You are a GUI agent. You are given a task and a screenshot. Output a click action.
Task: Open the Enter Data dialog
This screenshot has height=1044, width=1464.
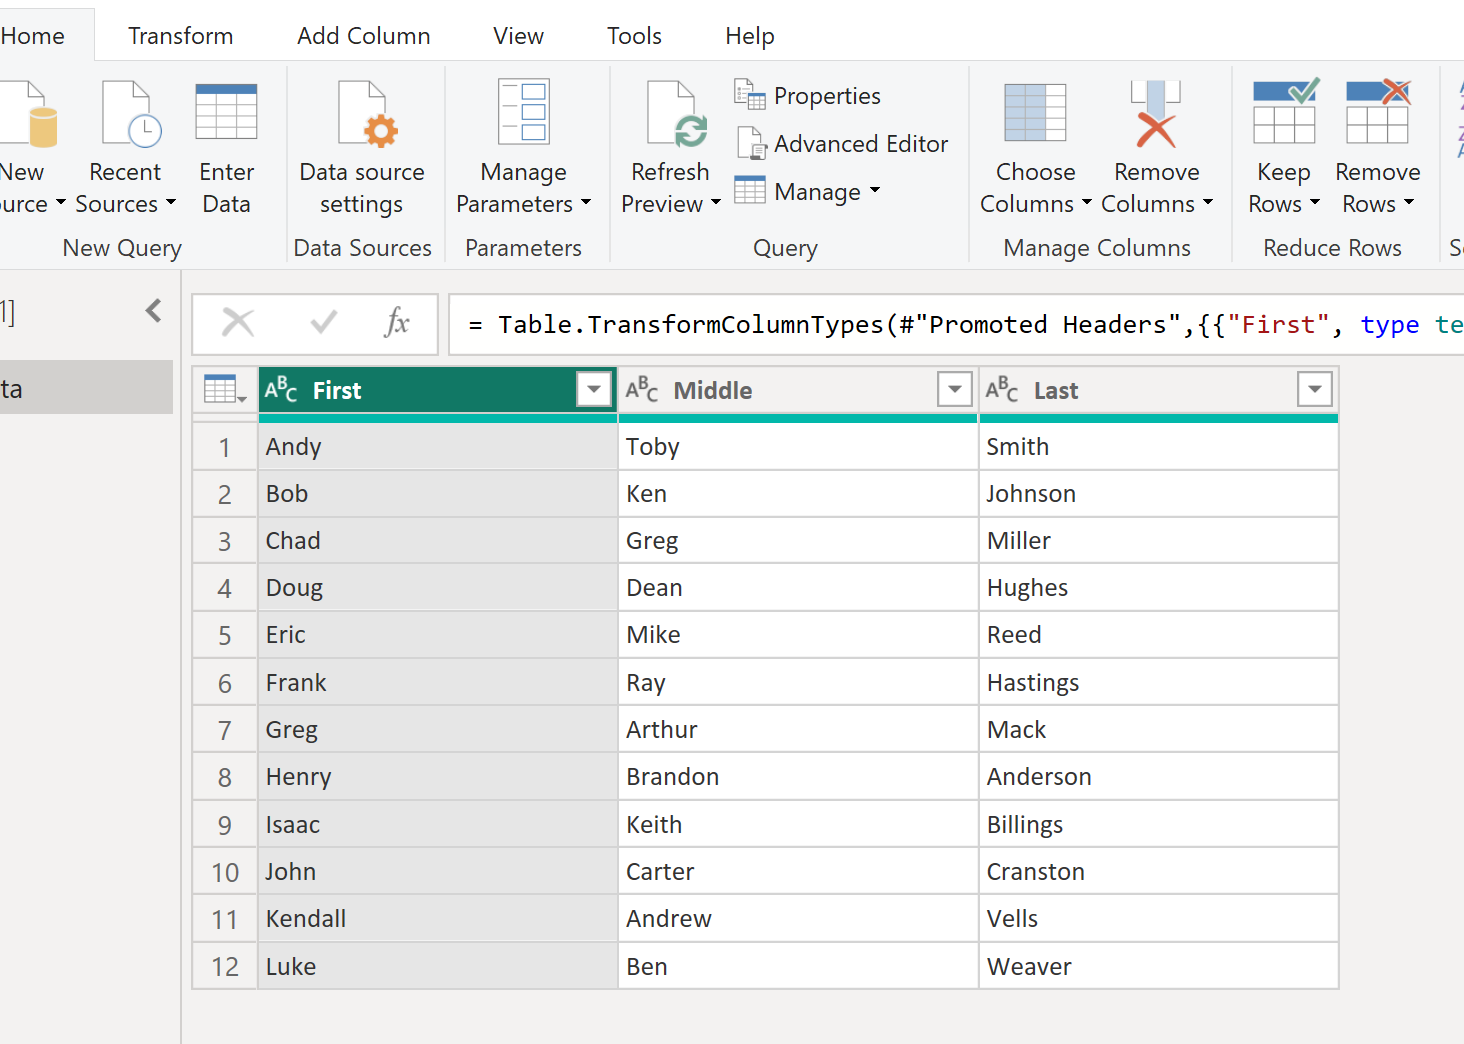tap(225, 145)
